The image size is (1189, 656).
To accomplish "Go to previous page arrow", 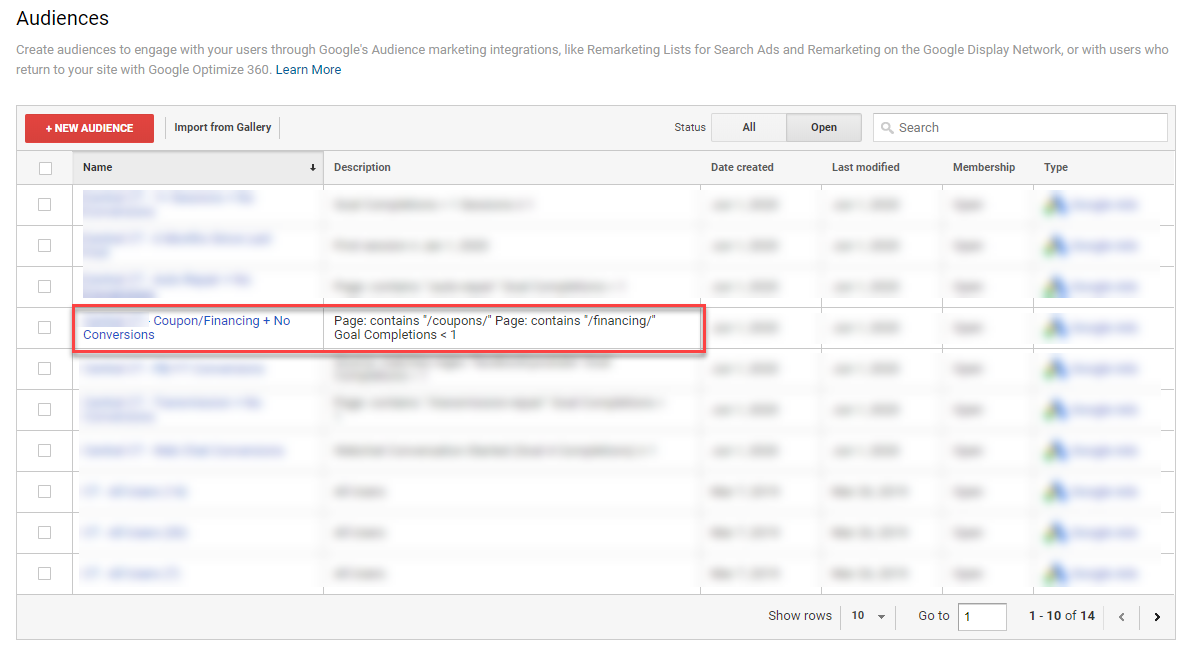I will pyautogui.click(x=1122, y=617).
